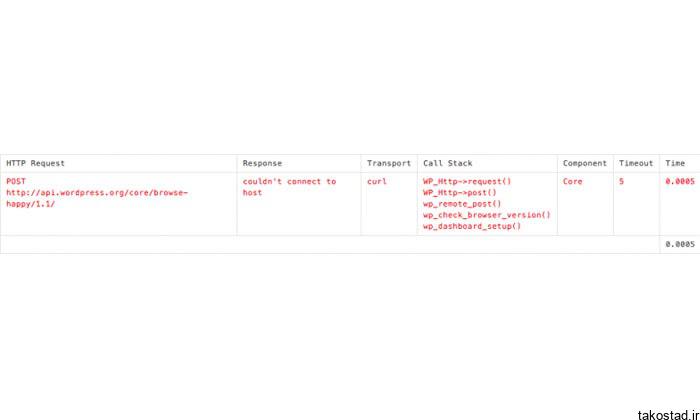Click the curl transport value

tap(377, 181)
